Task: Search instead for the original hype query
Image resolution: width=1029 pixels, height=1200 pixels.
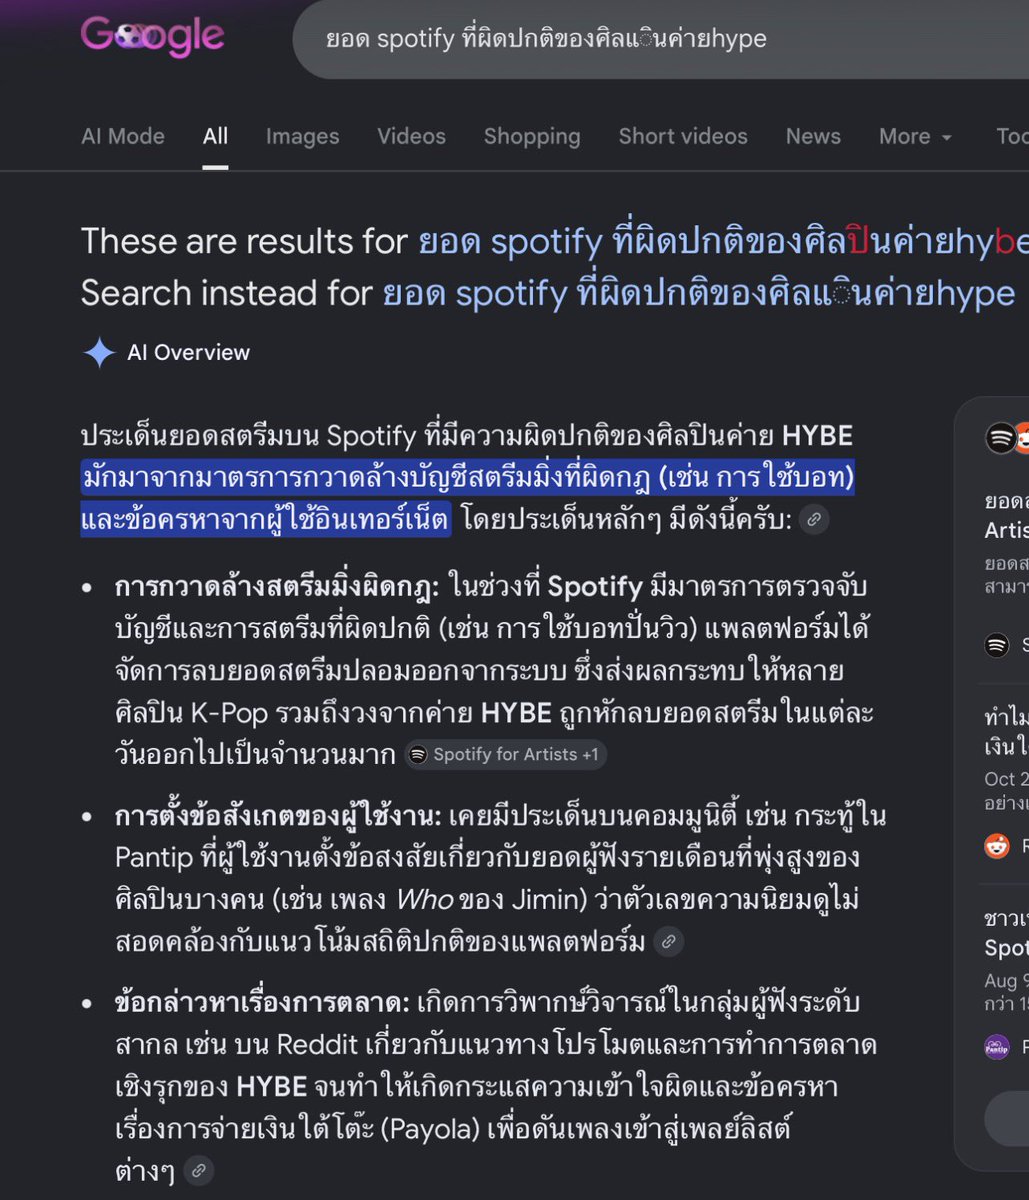Action: (699, 293)
